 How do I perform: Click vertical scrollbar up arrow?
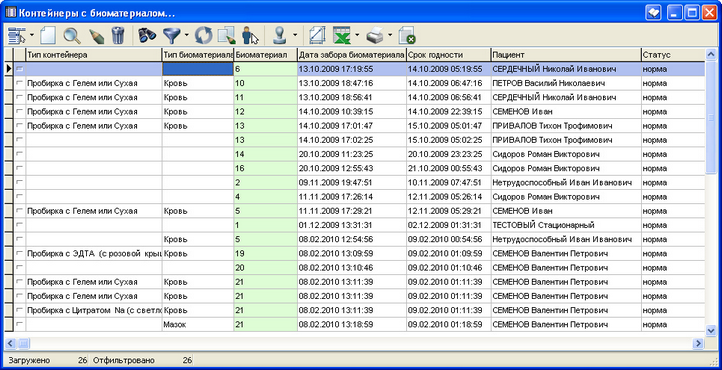[x=710, y=54]
